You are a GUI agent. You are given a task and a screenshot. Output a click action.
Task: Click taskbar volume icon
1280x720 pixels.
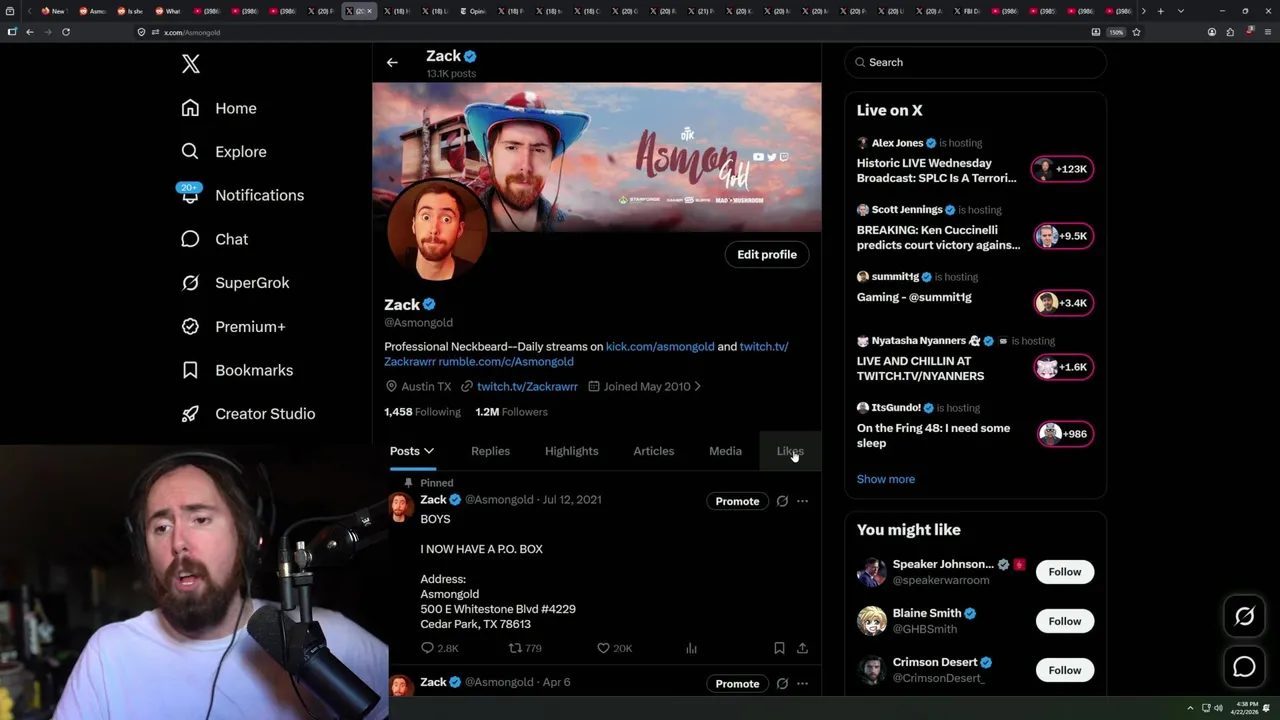coord(1218,708)
